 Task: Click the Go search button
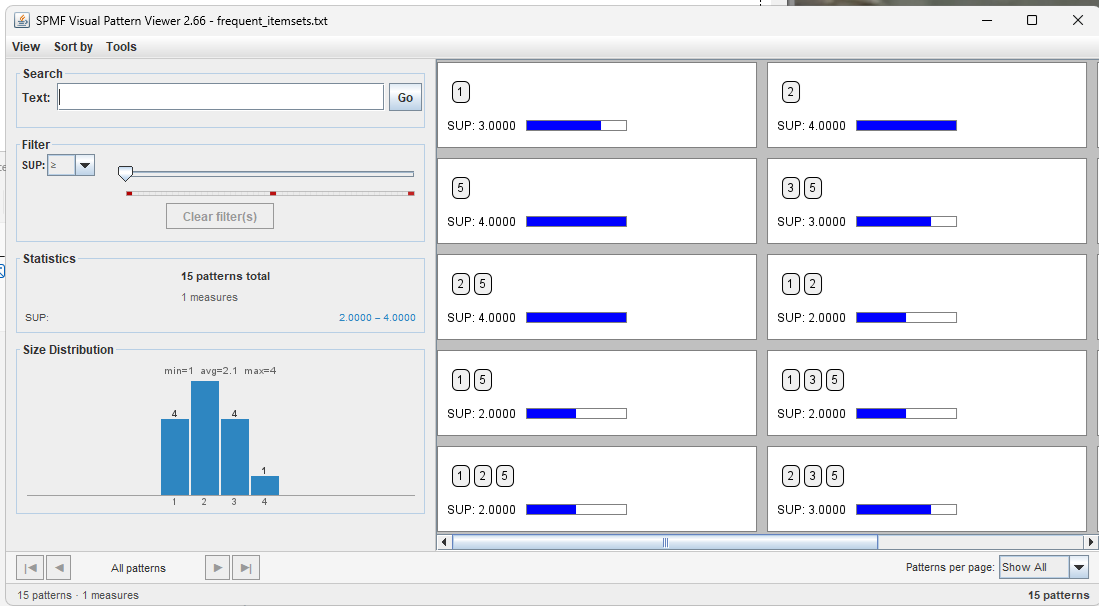click(406, 97)
